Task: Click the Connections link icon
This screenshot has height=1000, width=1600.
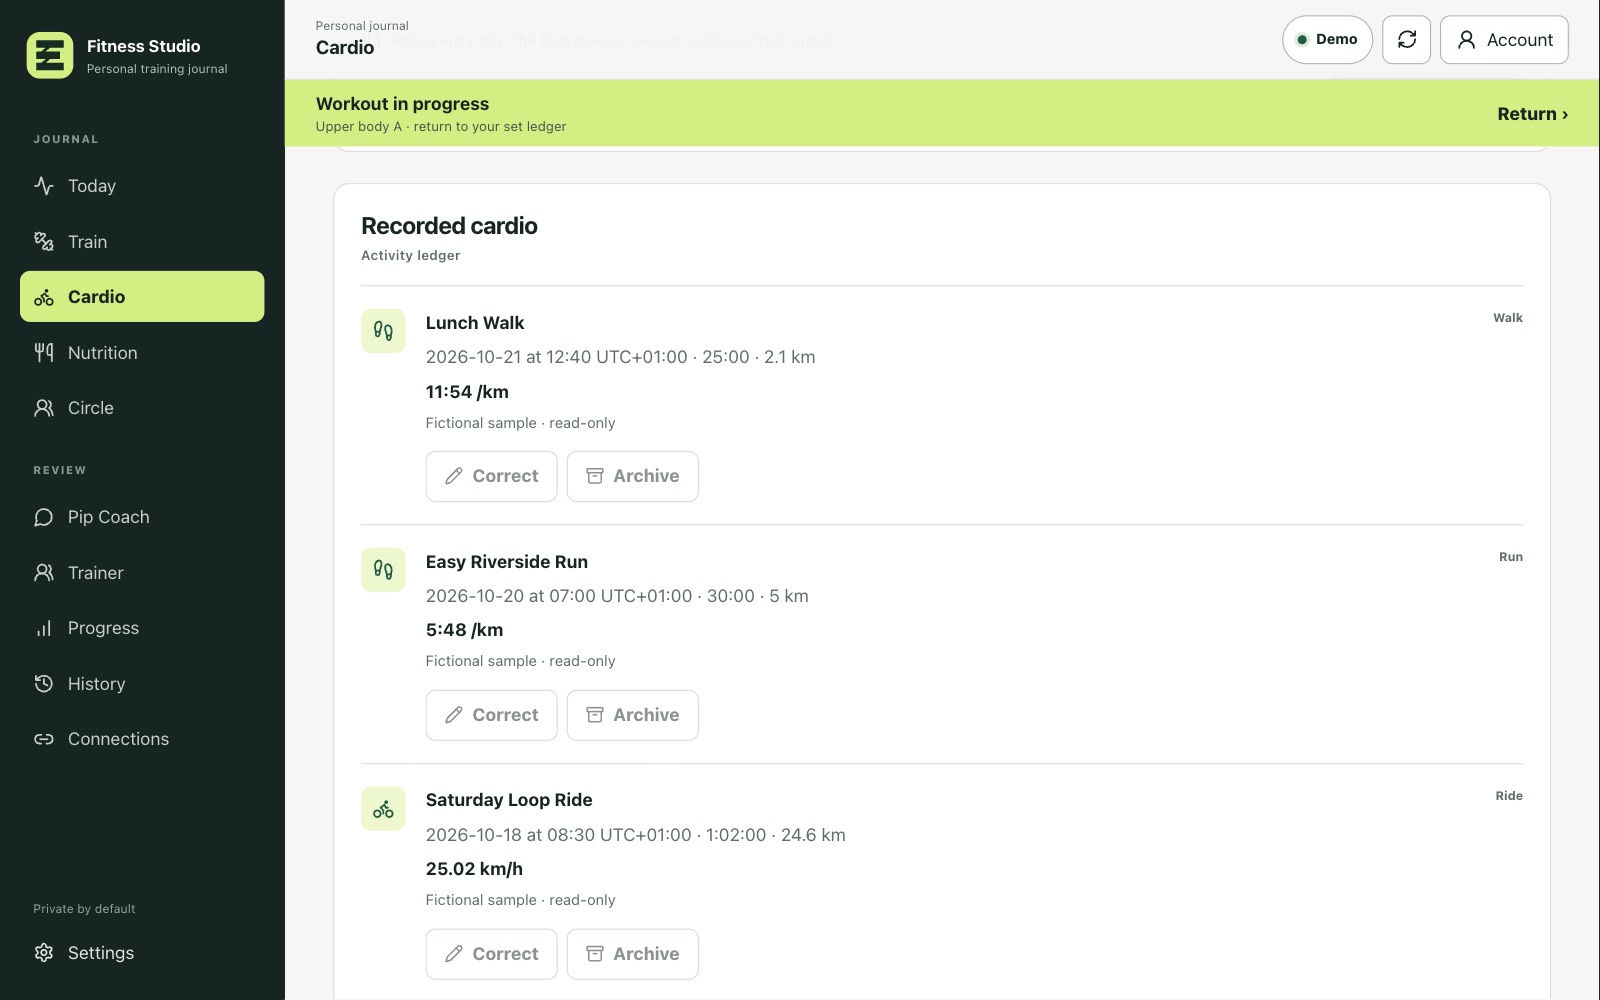Action: pyautogui.click(x=44, y=739)
